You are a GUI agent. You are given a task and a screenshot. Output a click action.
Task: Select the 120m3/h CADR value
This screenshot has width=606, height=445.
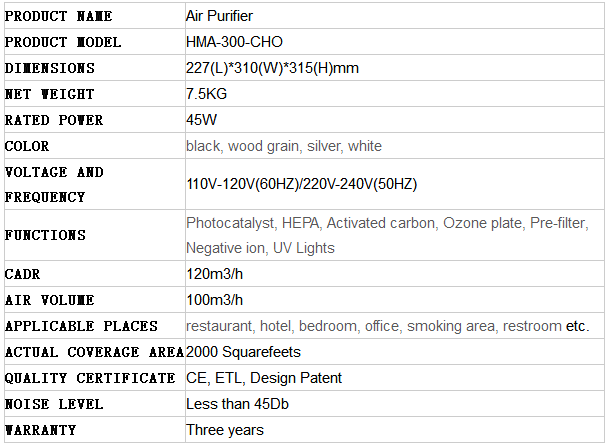[214, 274]
